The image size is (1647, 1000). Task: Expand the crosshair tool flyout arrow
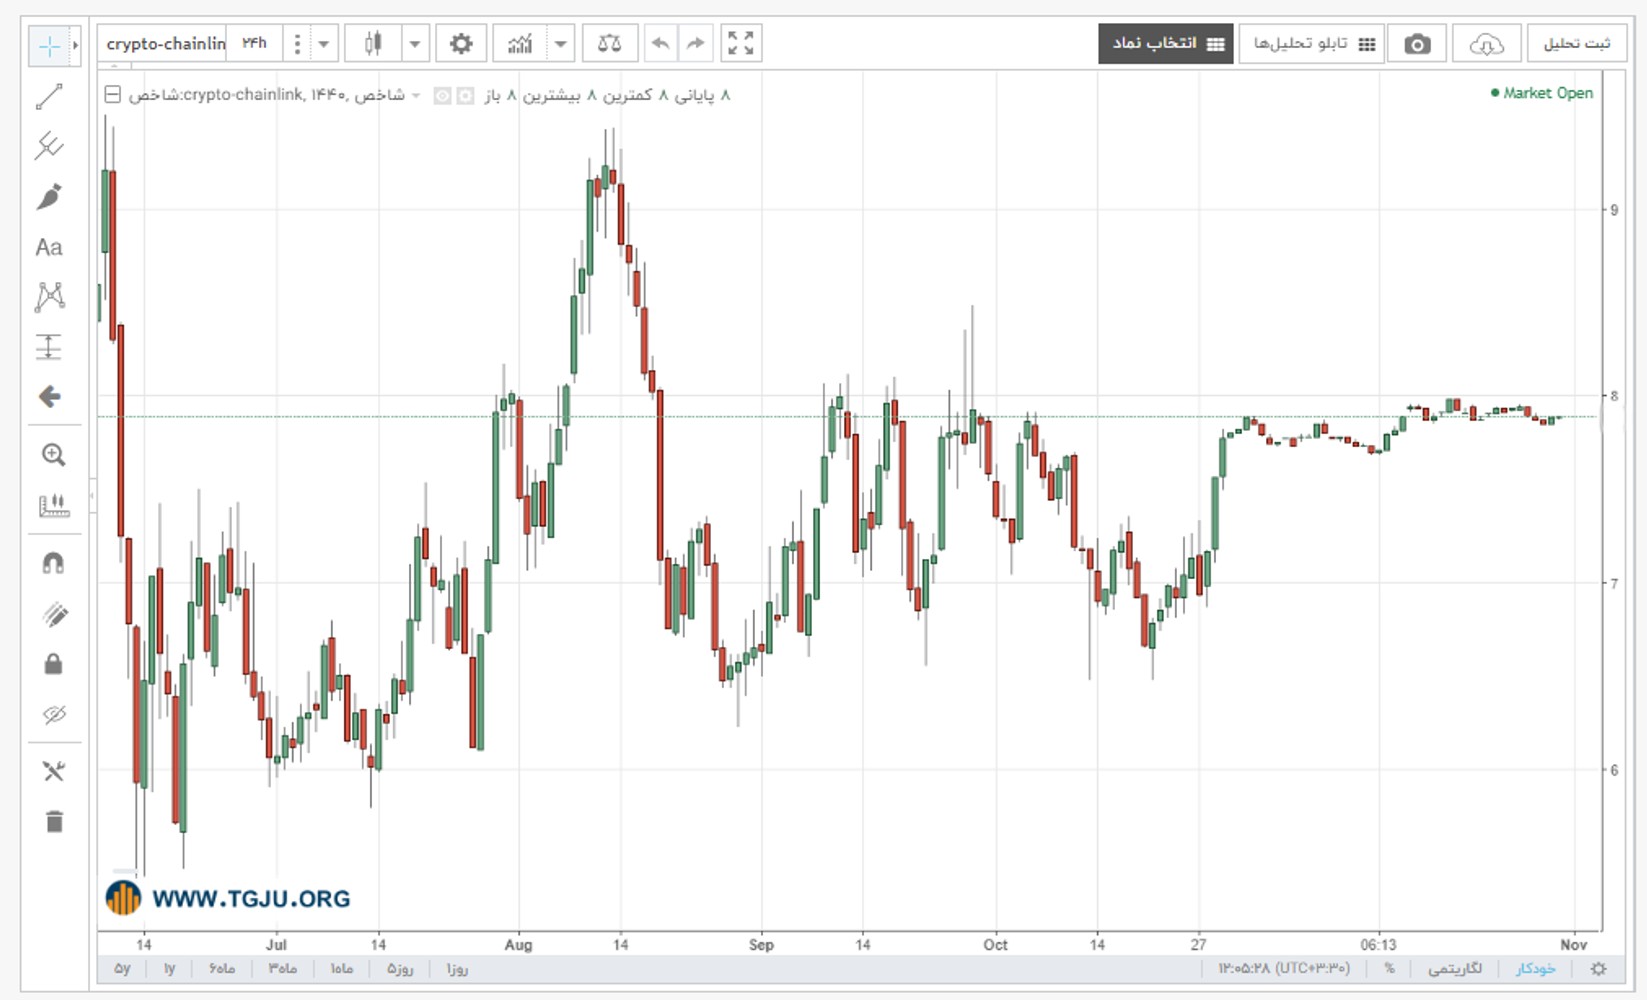click(75, 46)
